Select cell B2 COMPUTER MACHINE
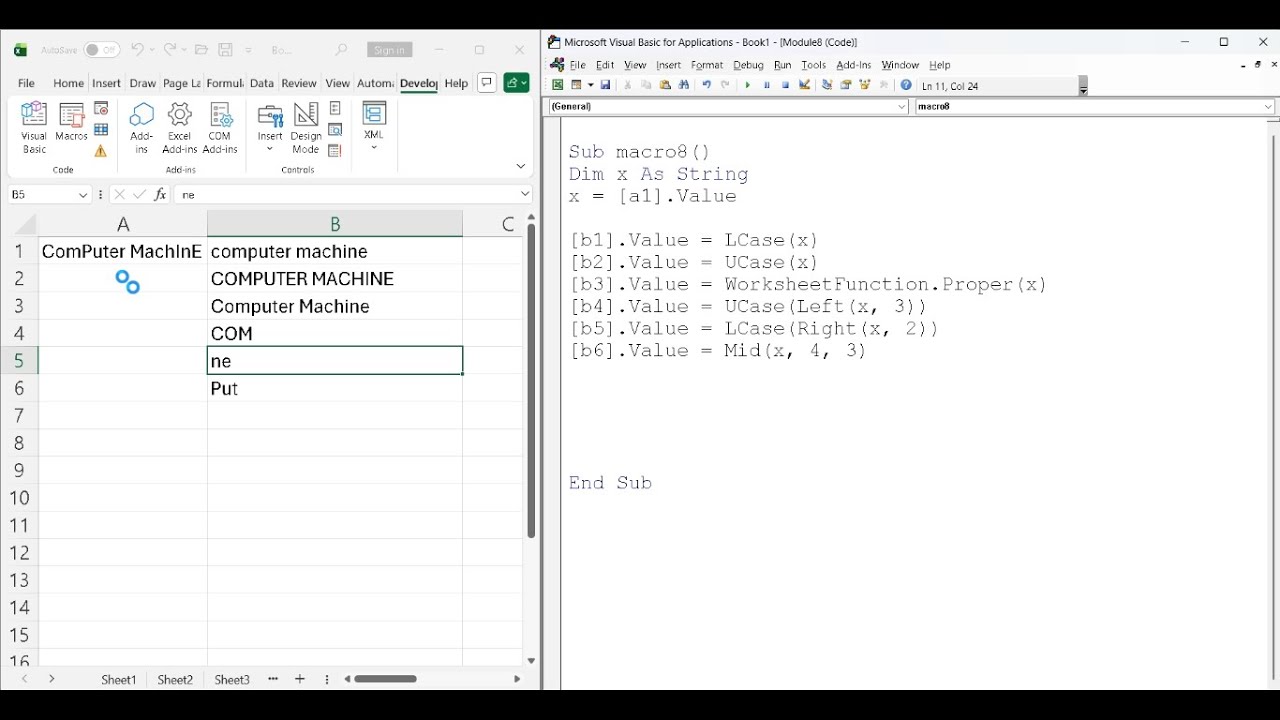Image resolution: width=1280 pixels, height=720 pixels. coord(335,279)
